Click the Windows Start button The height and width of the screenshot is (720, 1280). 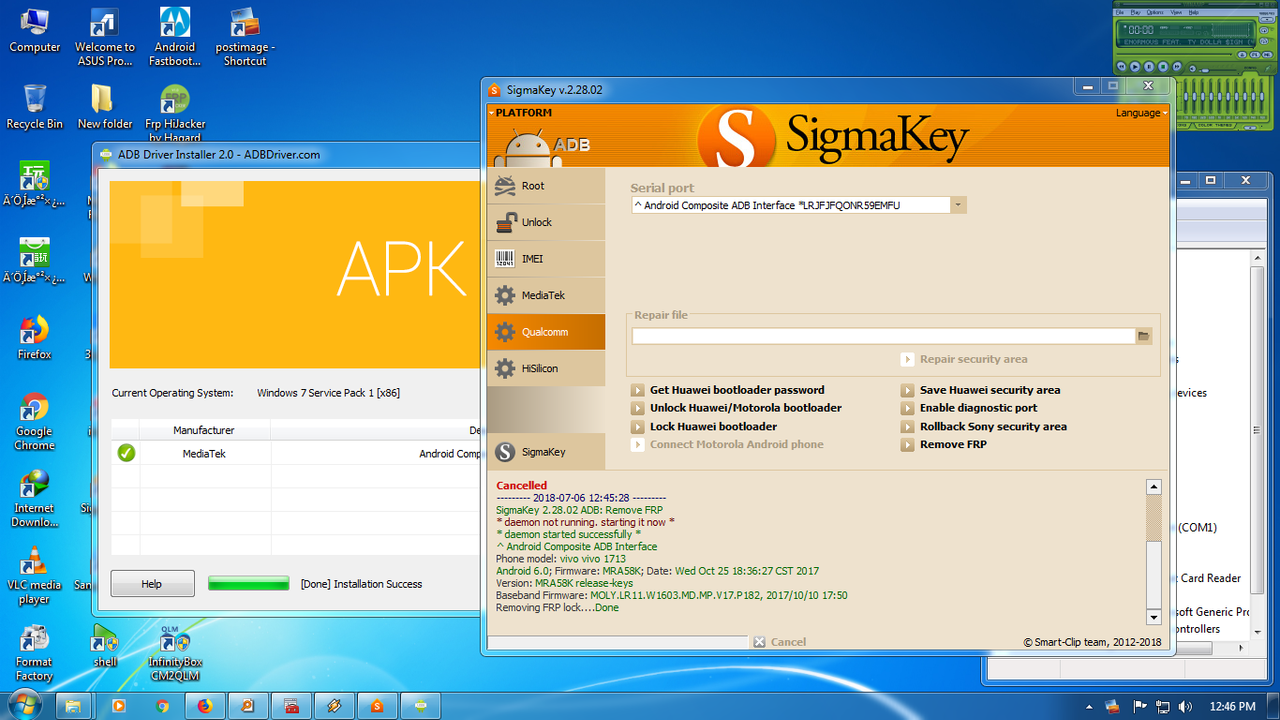point(24,705)
